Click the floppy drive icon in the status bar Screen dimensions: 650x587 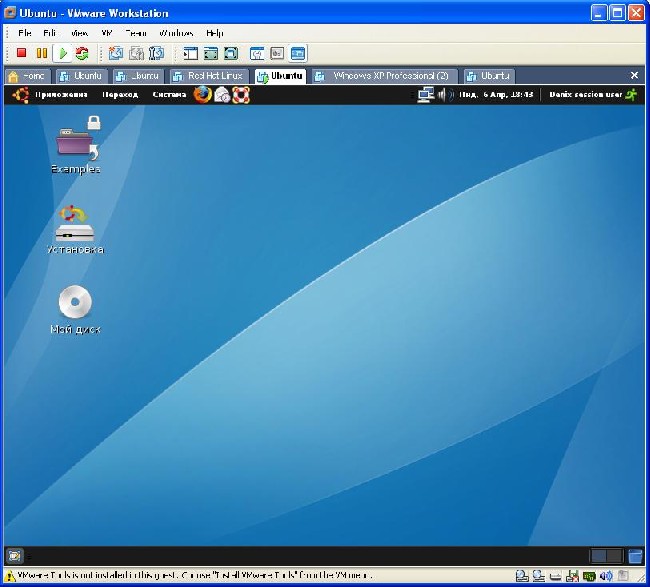tap(555, 576)
